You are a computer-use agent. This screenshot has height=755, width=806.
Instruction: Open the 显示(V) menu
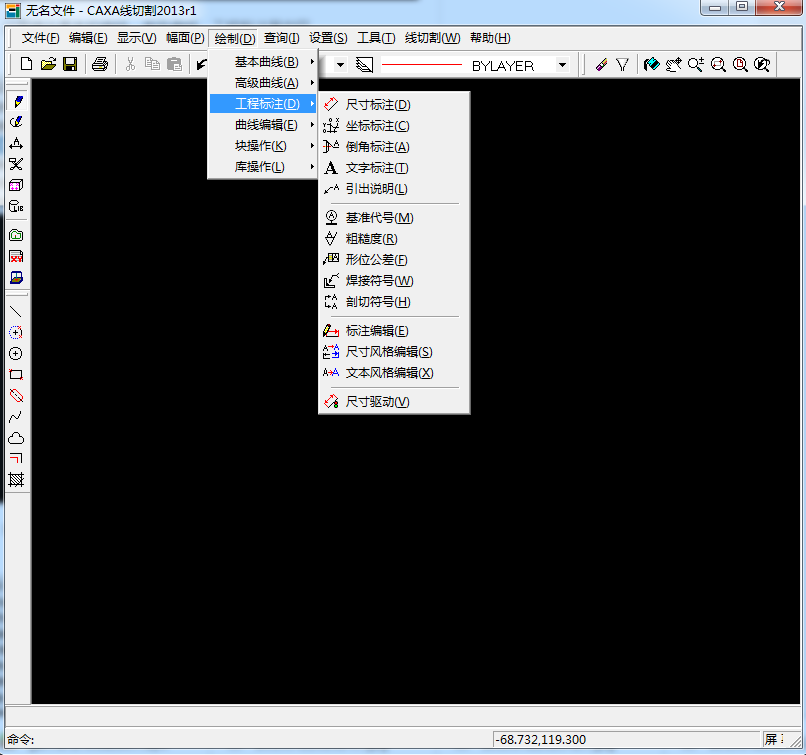(137, 38)
